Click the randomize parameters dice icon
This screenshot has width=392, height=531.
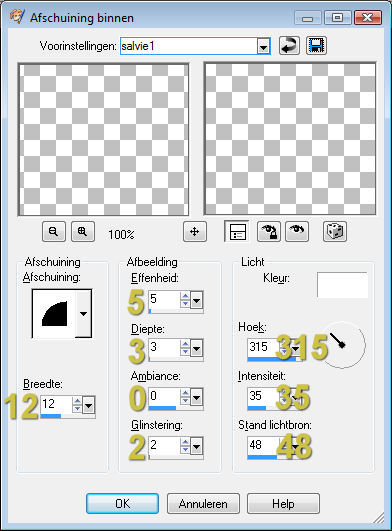coord(335,232)
